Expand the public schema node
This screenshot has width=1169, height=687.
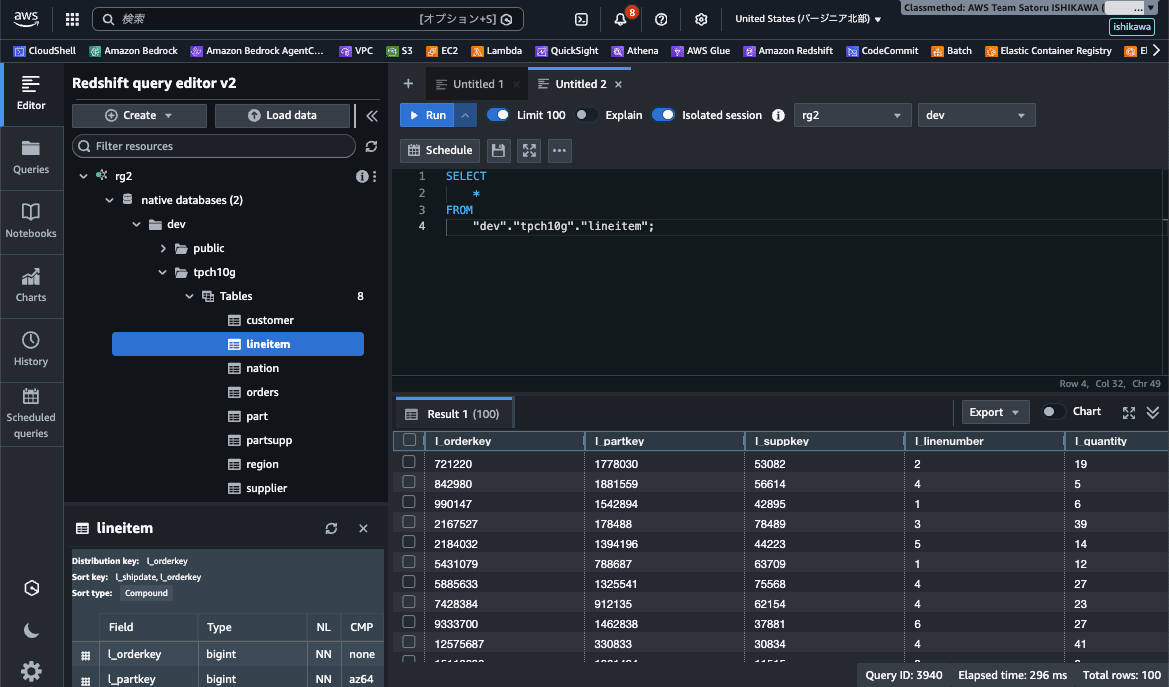click(163, 248)
